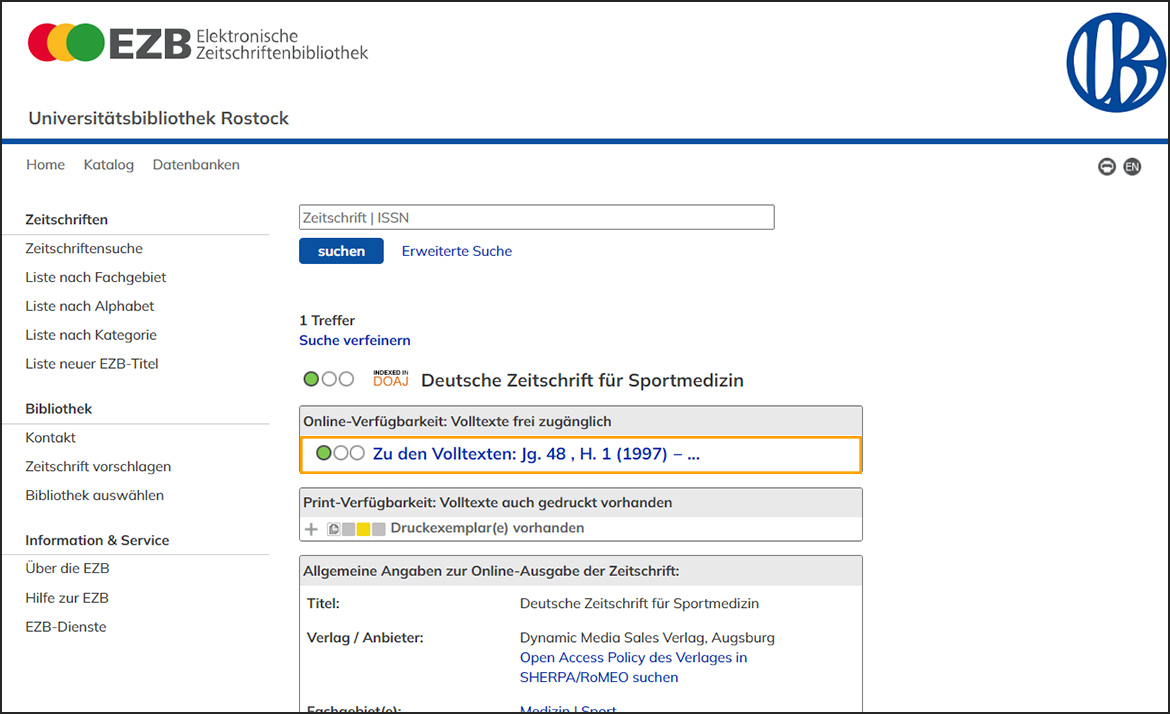This screenshot has width=1170, height=714.
Task: Go to Zeitschriftensuche in sidebar
Action: 84,248
